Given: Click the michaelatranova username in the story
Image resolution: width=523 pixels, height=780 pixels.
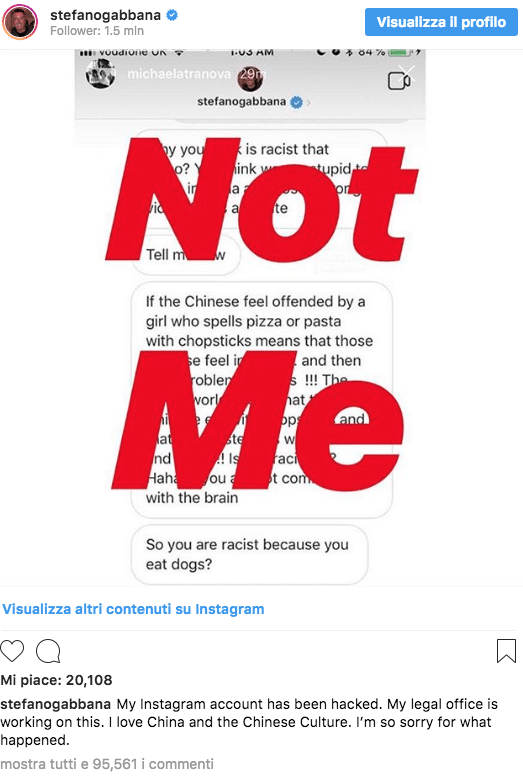Looking at the screenshot, I should coord(179,74).
